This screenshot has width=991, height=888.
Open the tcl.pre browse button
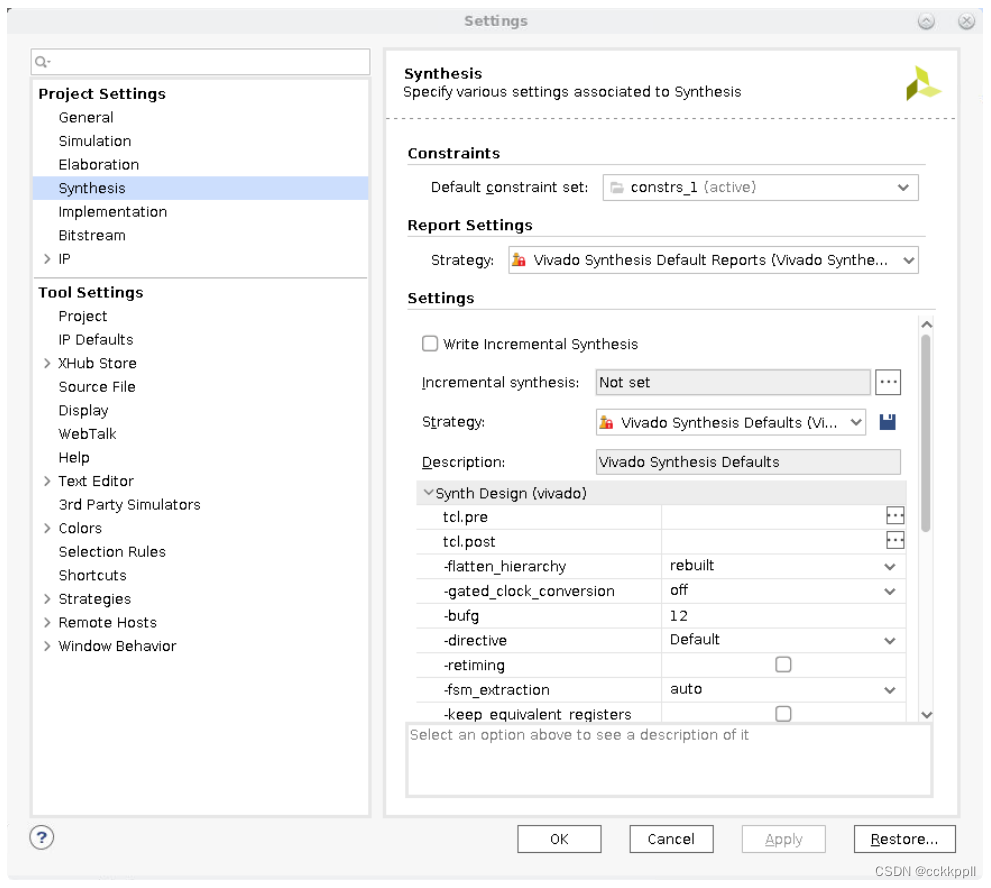coord(895,516)
